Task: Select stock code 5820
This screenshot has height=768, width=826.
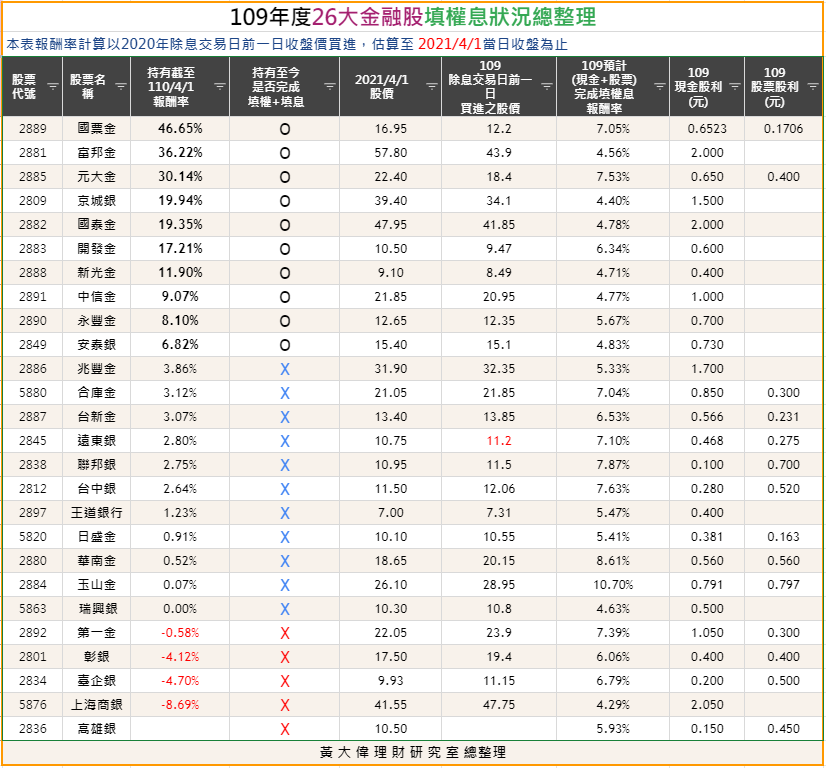Action: point(33,537)
